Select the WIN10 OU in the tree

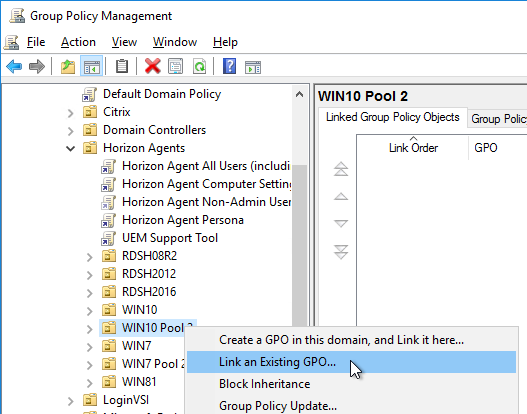pos(139,310)
